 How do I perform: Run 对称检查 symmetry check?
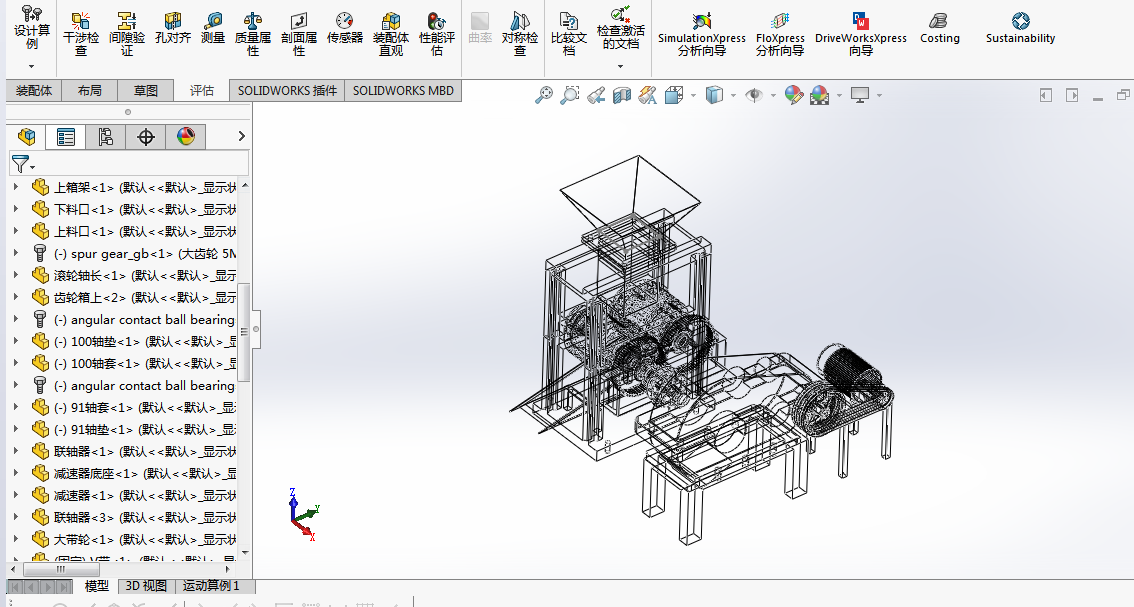click(x=520, y=34)
